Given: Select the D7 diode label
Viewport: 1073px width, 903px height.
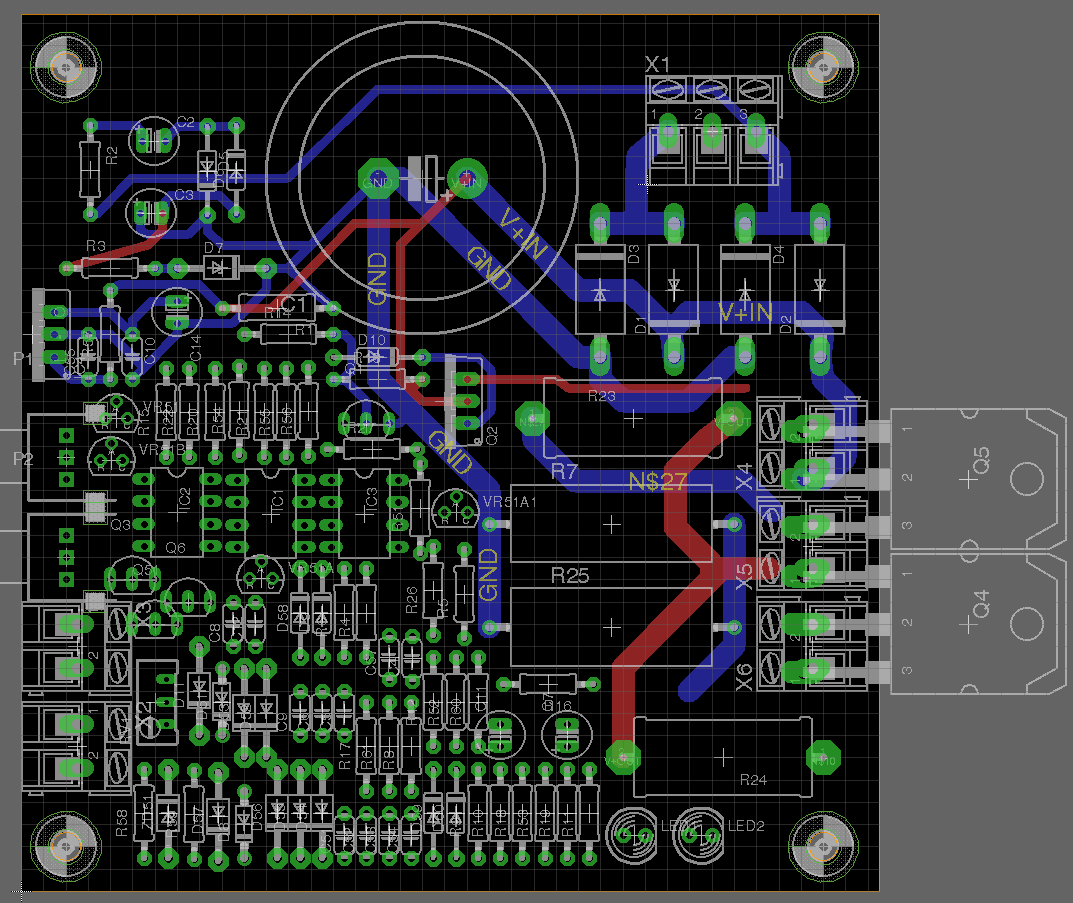Looking at the screenshot, I should pyautogui.click(x=214, y=248).
